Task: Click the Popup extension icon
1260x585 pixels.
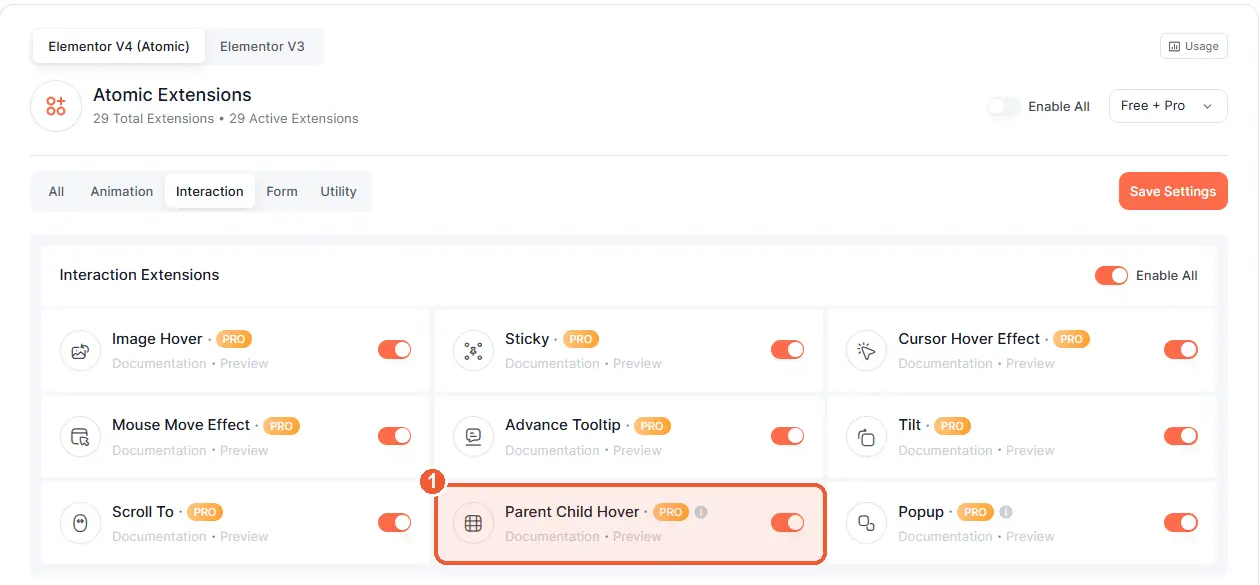Action: [x=866, y=523]
